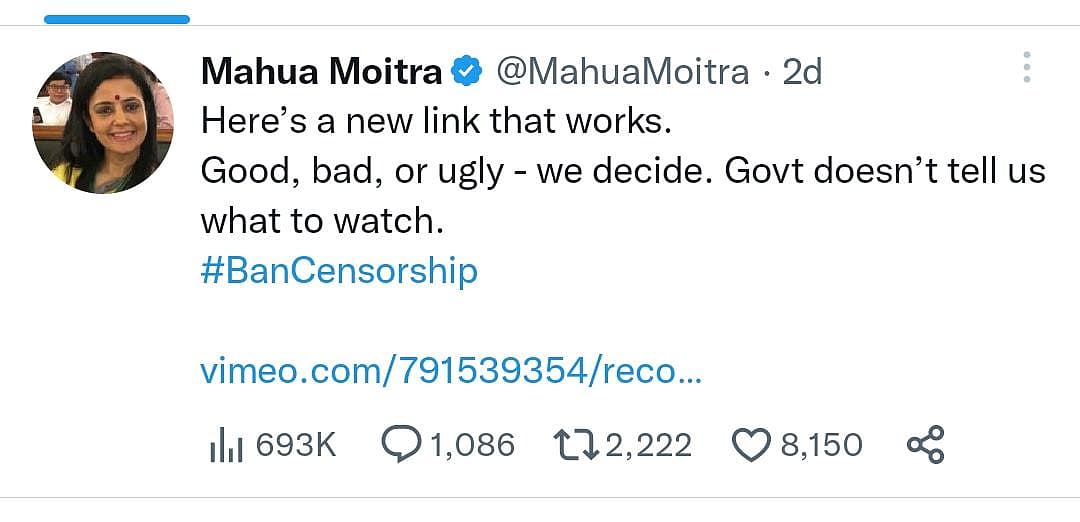The width and height of the screenshot is (1080, 522).
Task: Select the blue underlined active tab indicator
Action: coord(117,19)
